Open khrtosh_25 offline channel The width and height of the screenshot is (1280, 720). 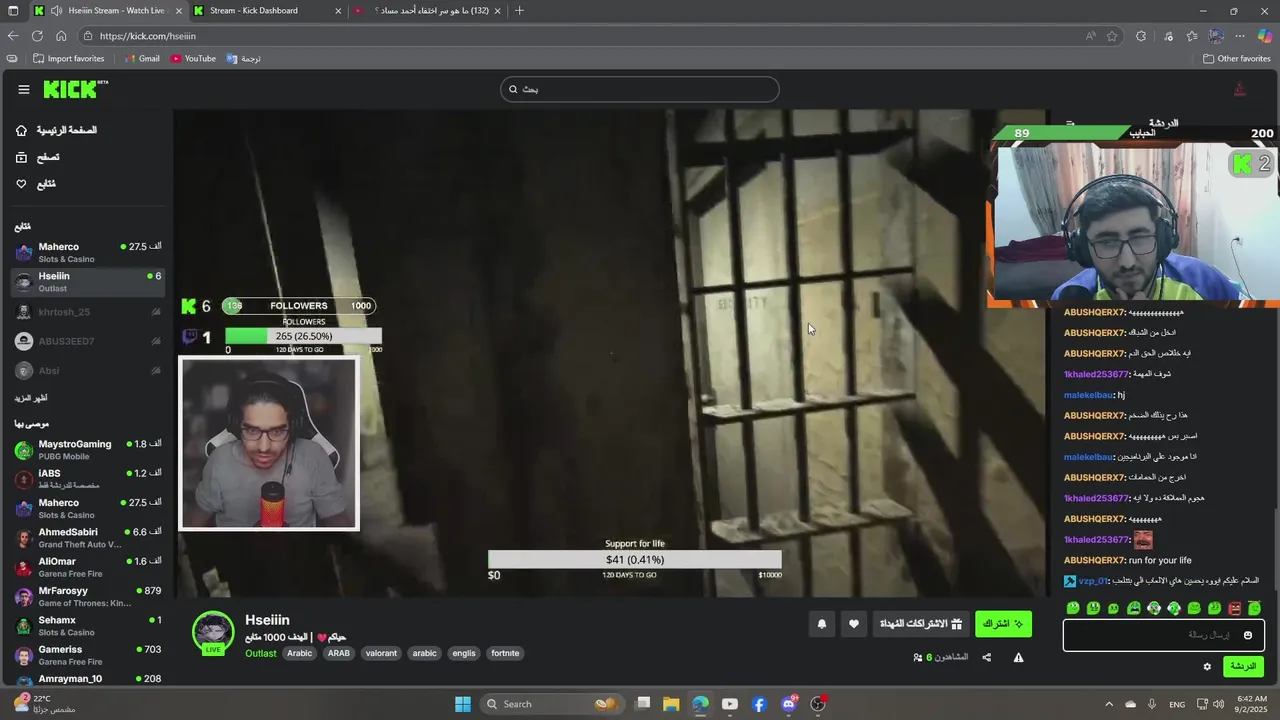(88, 312)
